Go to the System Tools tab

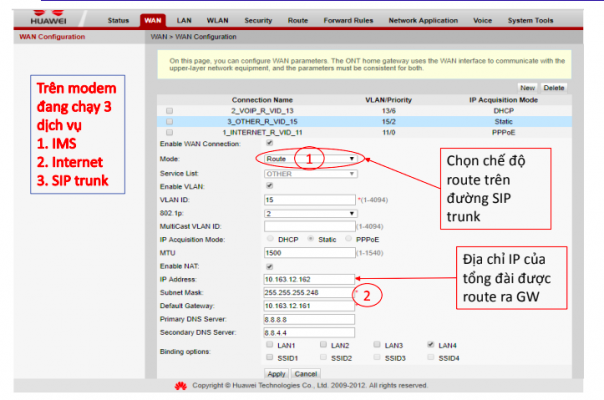click(530, 20)
